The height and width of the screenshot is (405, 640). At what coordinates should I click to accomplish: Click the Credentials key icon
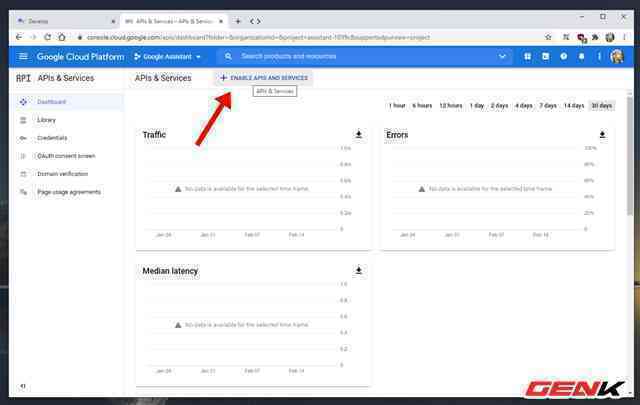[23, 138]
